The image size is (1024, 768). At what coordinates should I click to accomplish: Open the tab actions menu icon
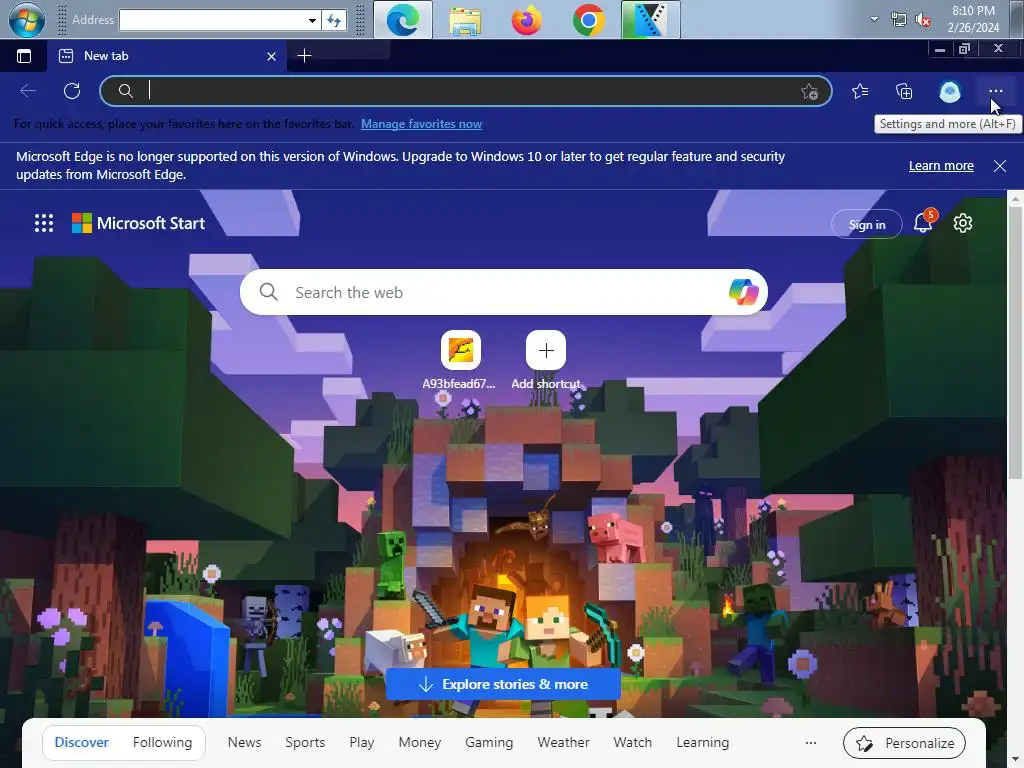pos(24,56)
